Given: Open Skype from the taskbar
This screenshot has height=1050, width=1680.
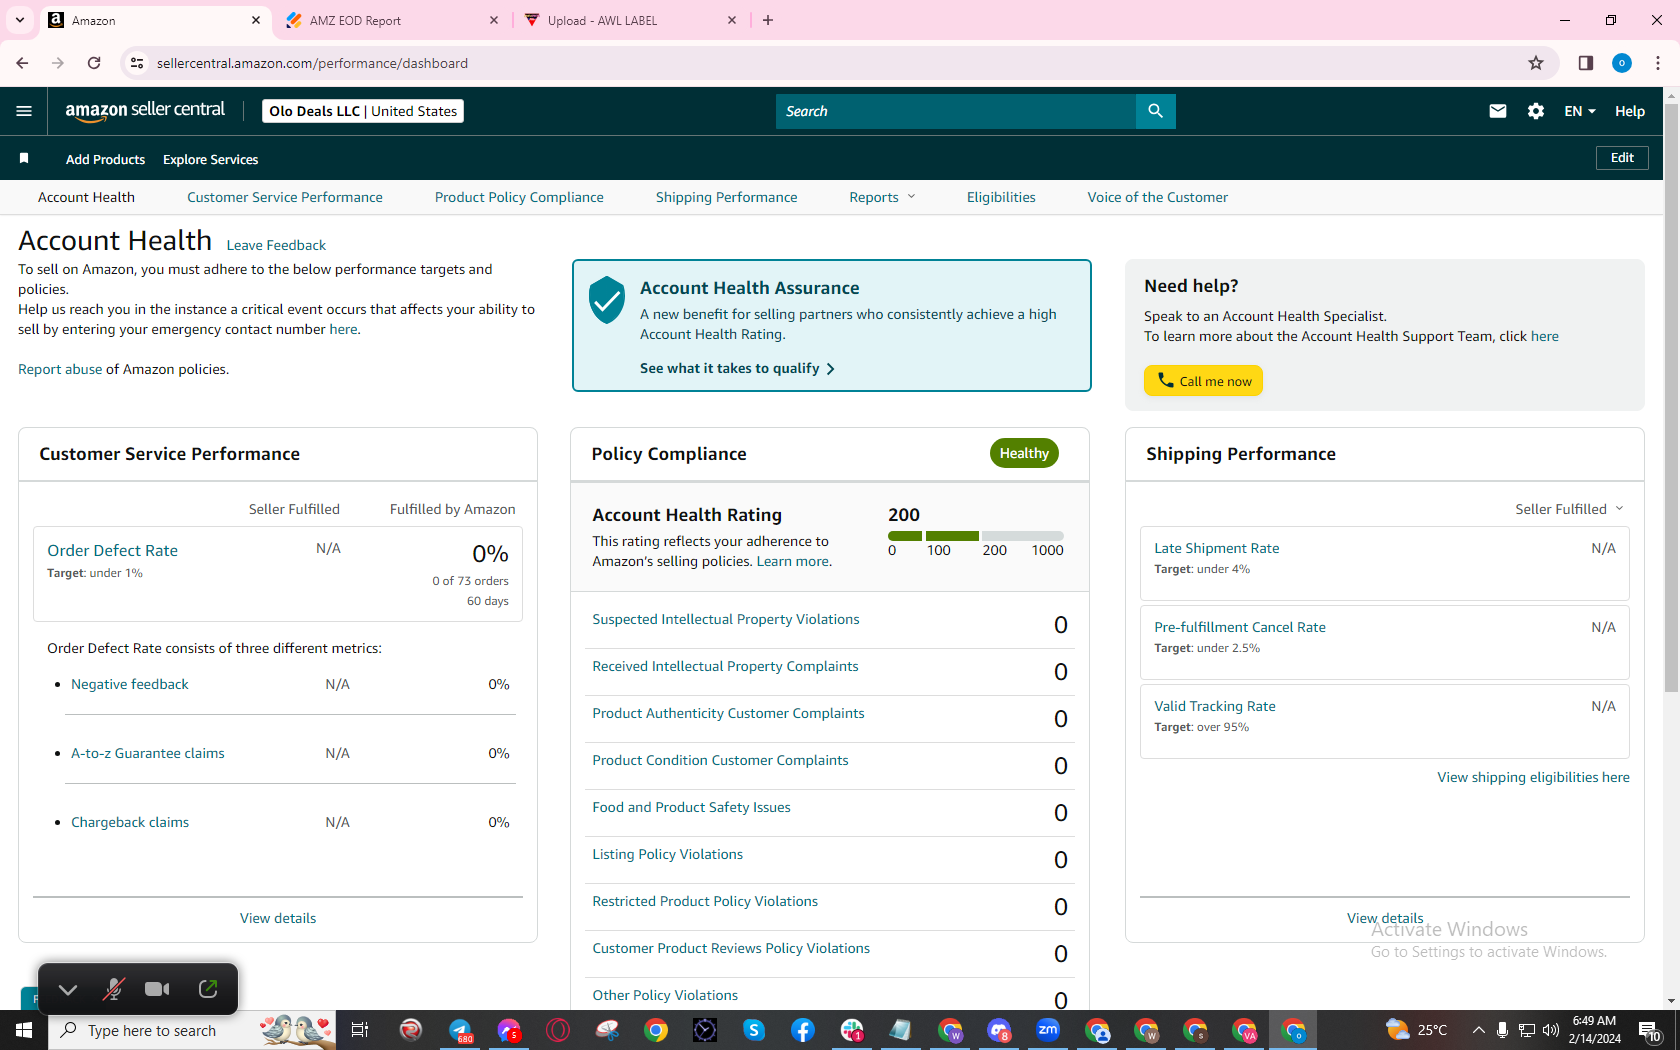Looking at the screenshot, I should tap(754, 1030).
